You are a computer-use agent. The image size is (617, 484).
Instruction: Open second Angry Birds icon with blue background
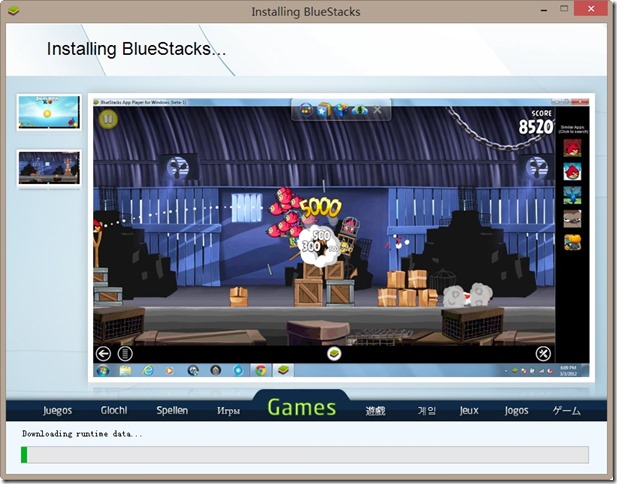tap(572, 172)
